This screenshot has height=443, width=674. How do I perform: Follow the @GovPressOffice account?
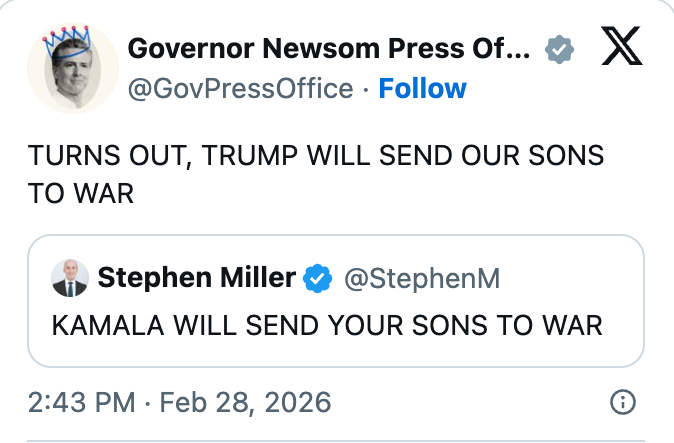tap(422, 89)
